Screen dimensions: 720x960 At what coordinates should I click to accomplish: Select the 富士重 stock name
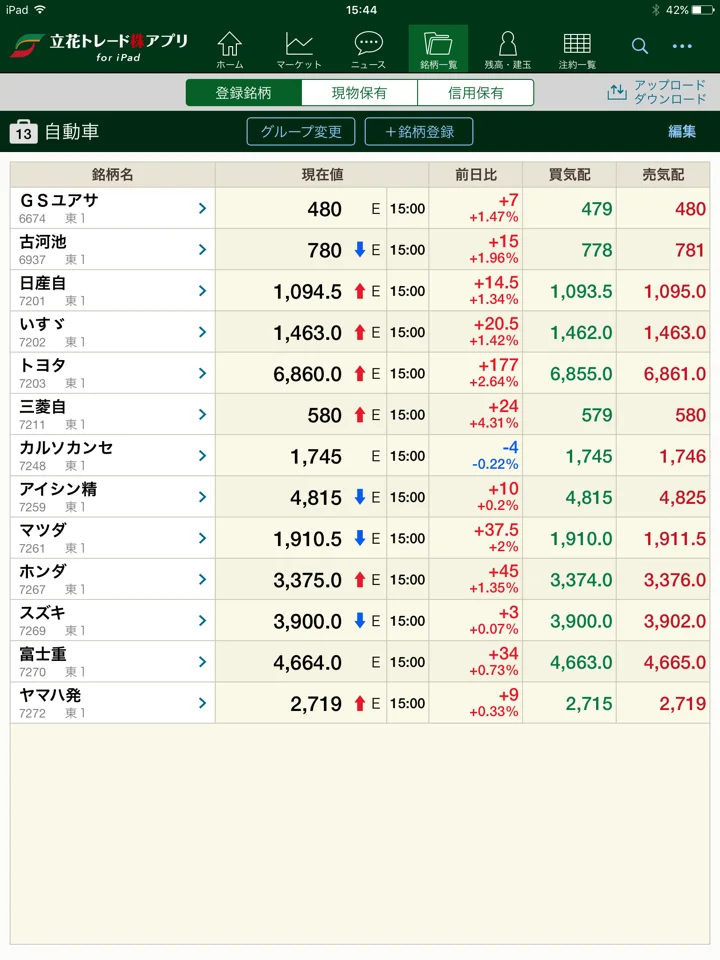[43, 654]
